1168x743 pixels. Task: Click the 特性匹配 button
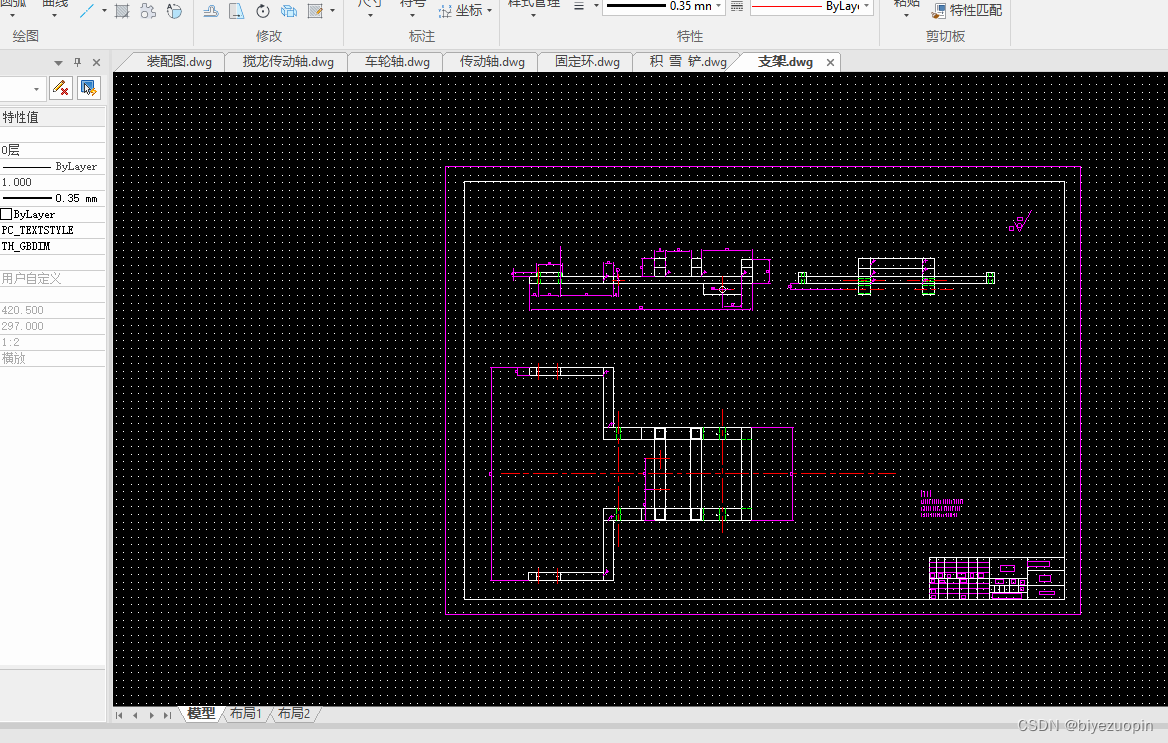coord(967,10)
